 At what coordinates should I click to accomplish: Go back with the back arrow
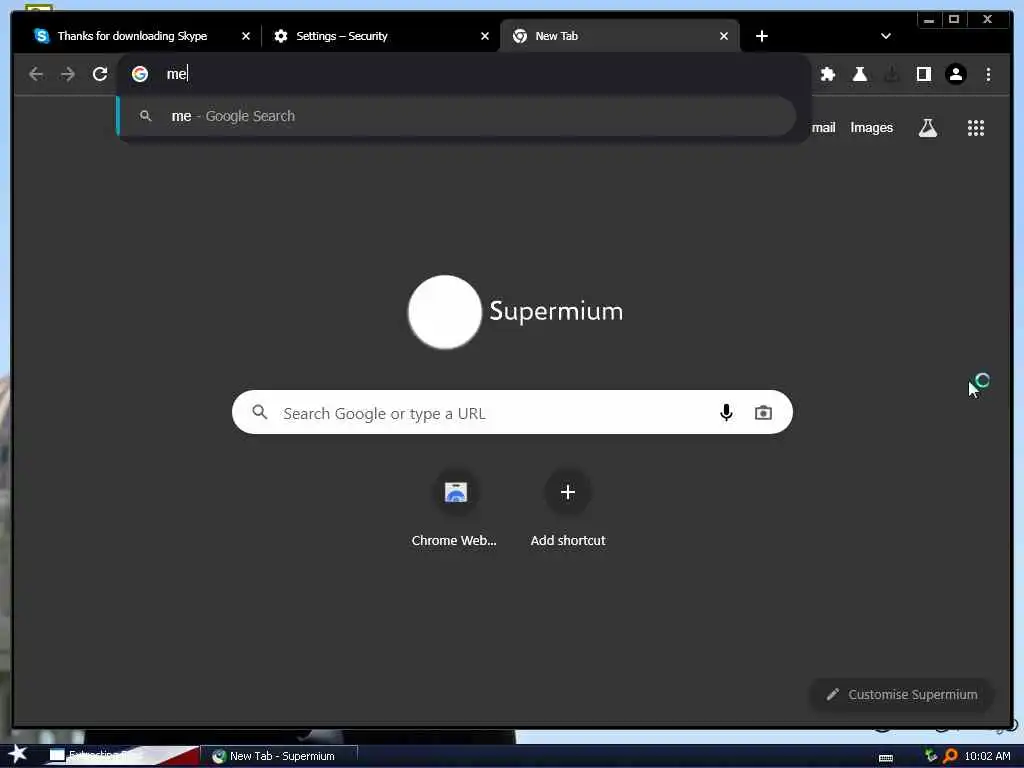click(x=36, y=74)
